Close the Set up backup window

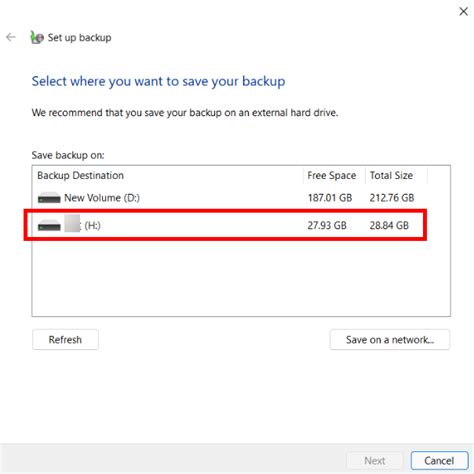tap(463, 12)
